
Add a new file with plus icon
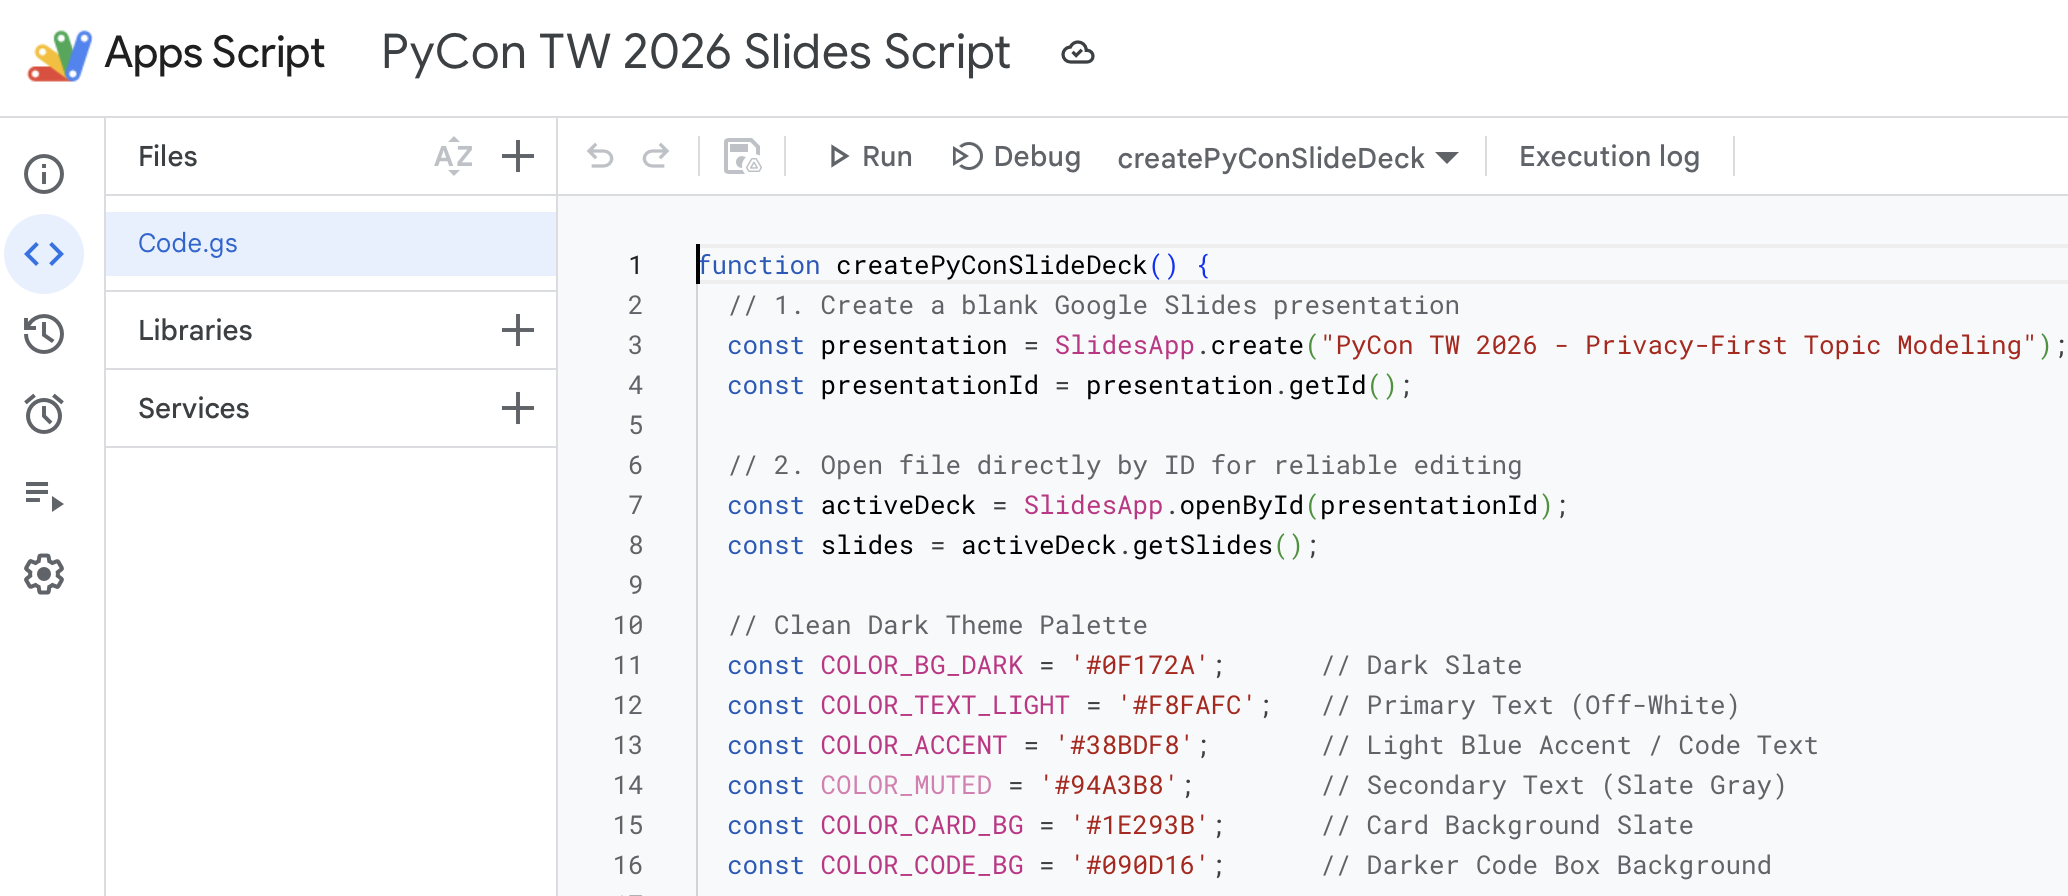pos(518,156)
